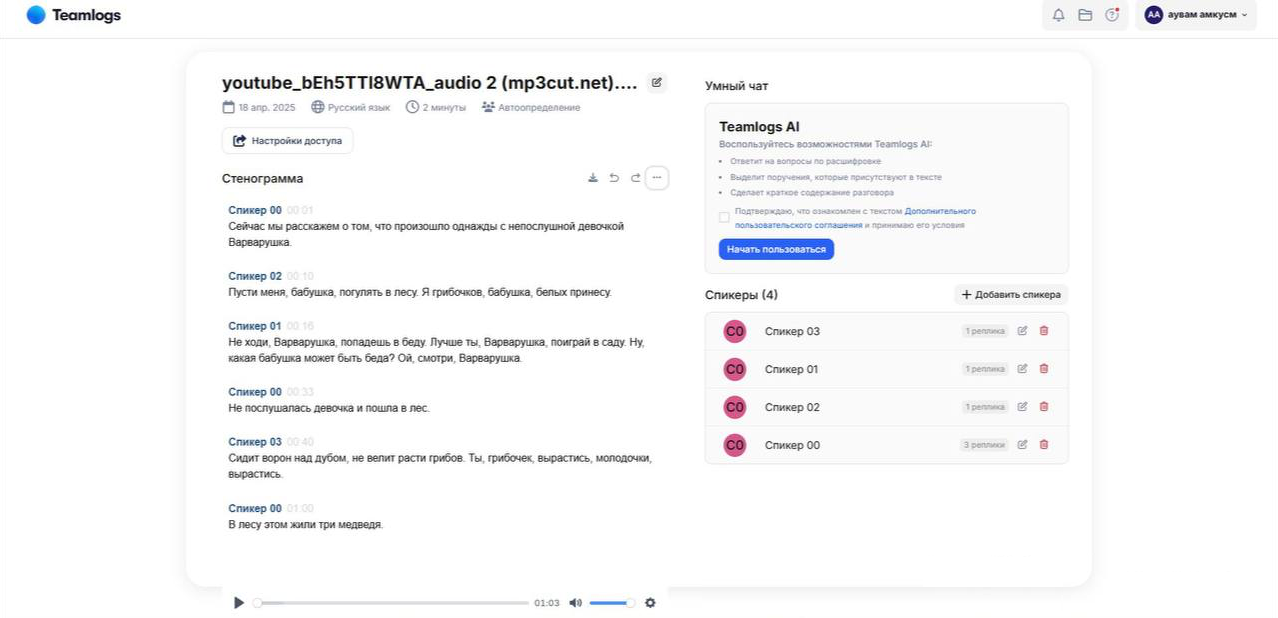Click text 'Не послушалась девочка и пошла в лес.'

pyautogui.click(x=329, y=408)
